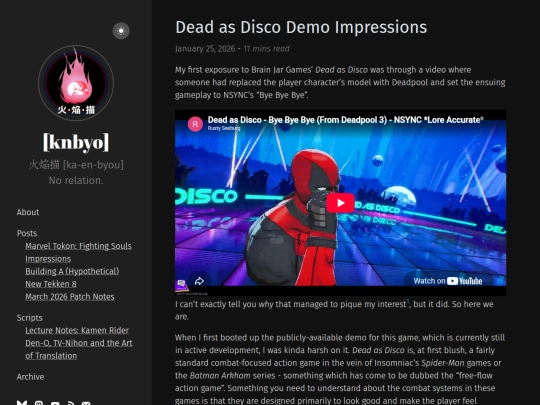Read Marvel Tokon: Fighting Souls Impressions post
The height and width of the screenshot is (405, 540).
(78, 252)
